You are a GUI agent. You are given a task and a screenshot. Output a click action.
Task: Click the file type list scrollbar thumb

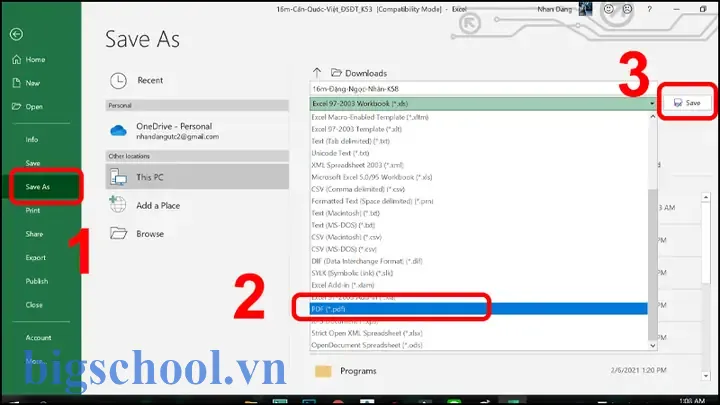[x=652, y=264]
